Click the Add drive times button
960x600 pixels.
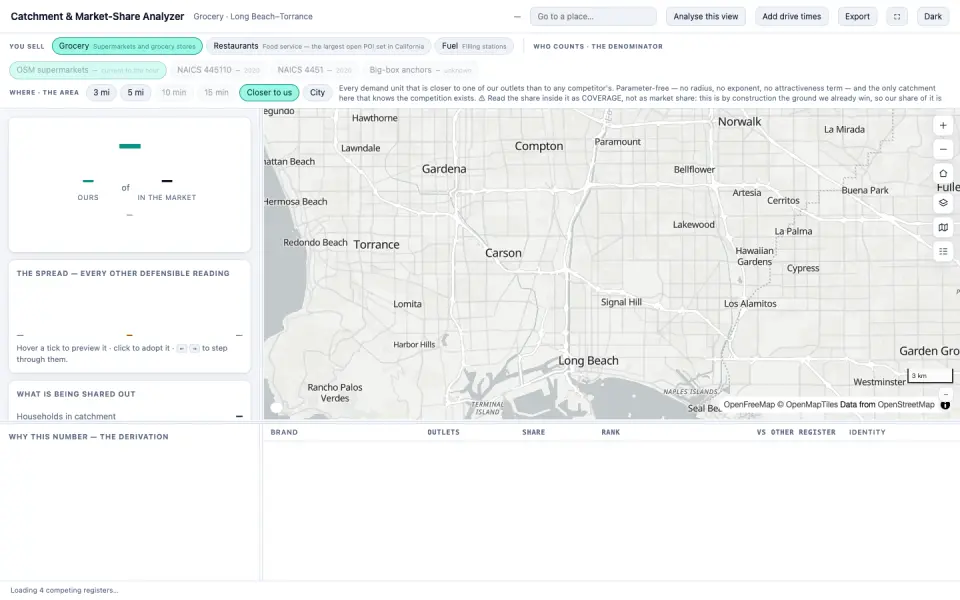[792, 17]
